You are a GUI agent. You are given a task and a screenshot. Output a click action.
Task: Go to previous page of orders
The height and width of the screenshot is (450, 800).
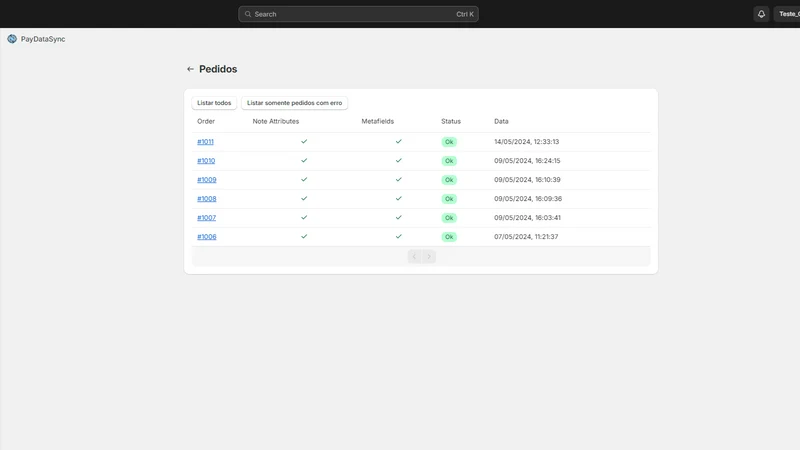coord(414,256)
